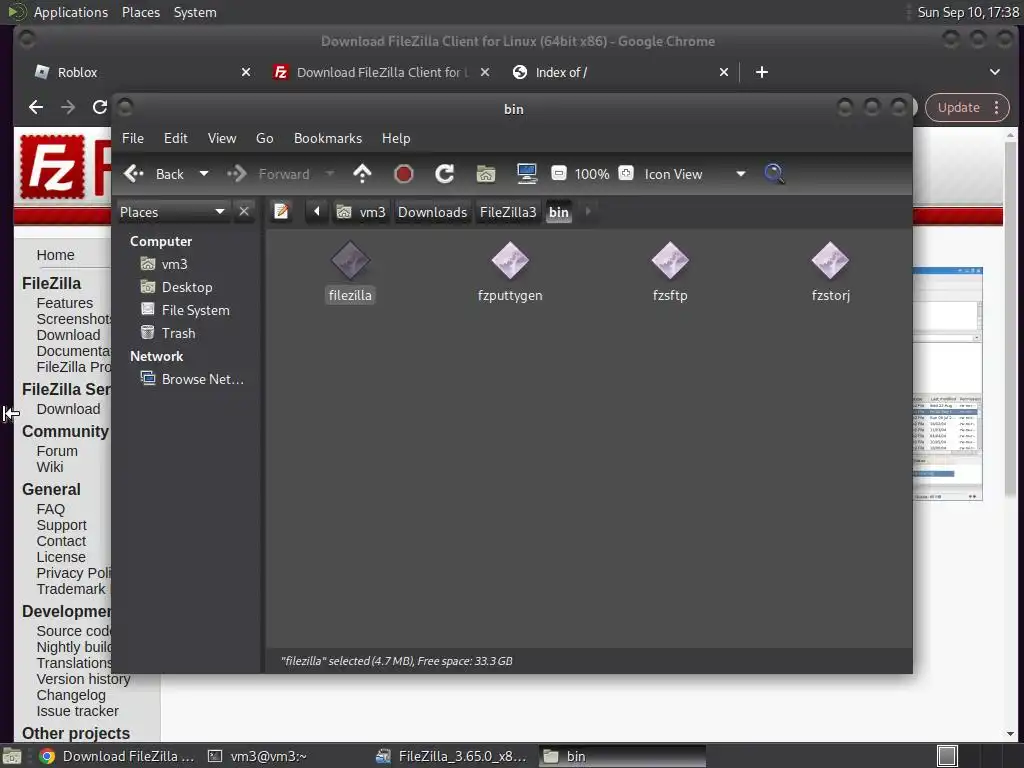The height and width of the screenshot is (768, 1024).
Task: Open Places sidebar selector dropdown
Action: pos(172,212)
